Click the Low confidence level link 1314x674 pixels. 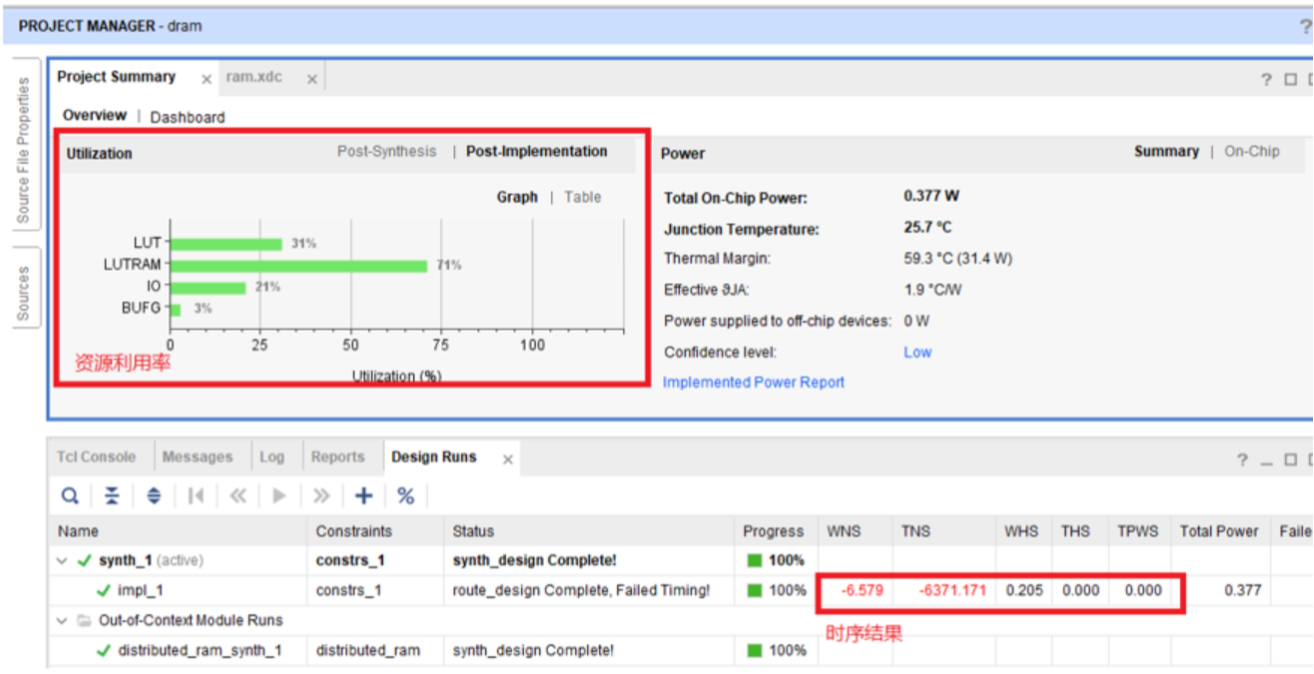click(917, 352)
